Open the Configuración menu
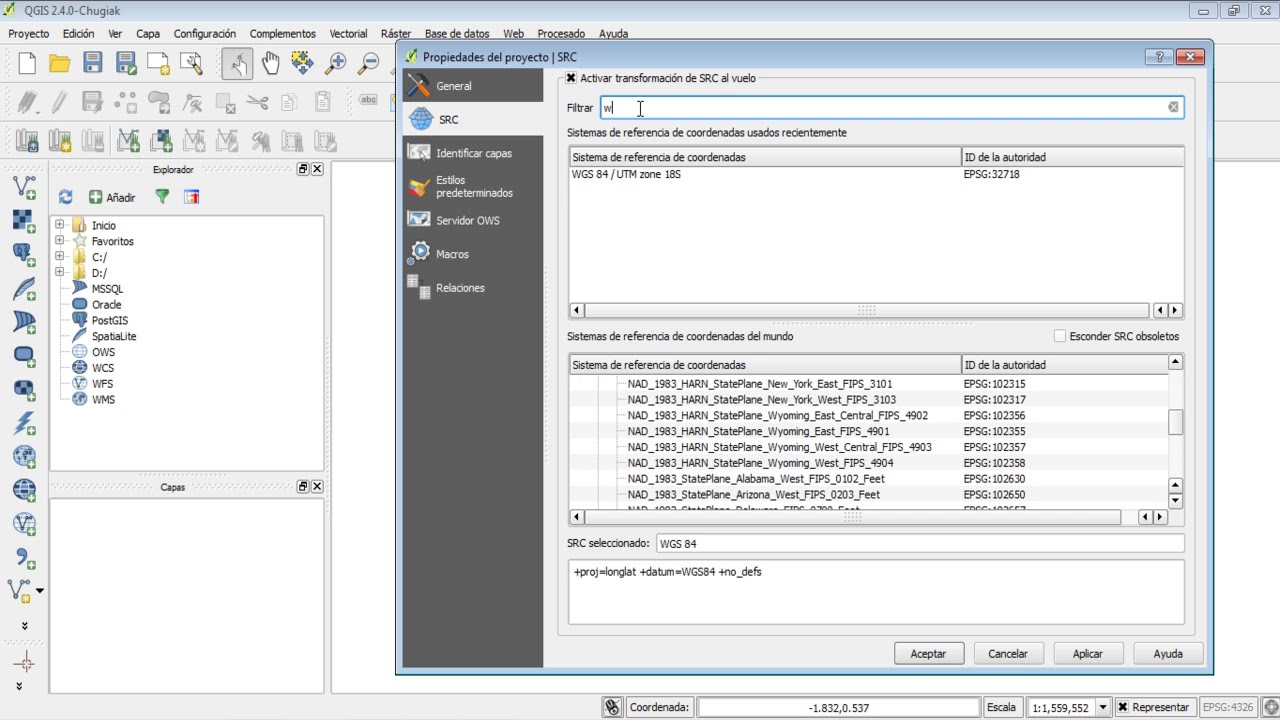 tap(205, 34)
